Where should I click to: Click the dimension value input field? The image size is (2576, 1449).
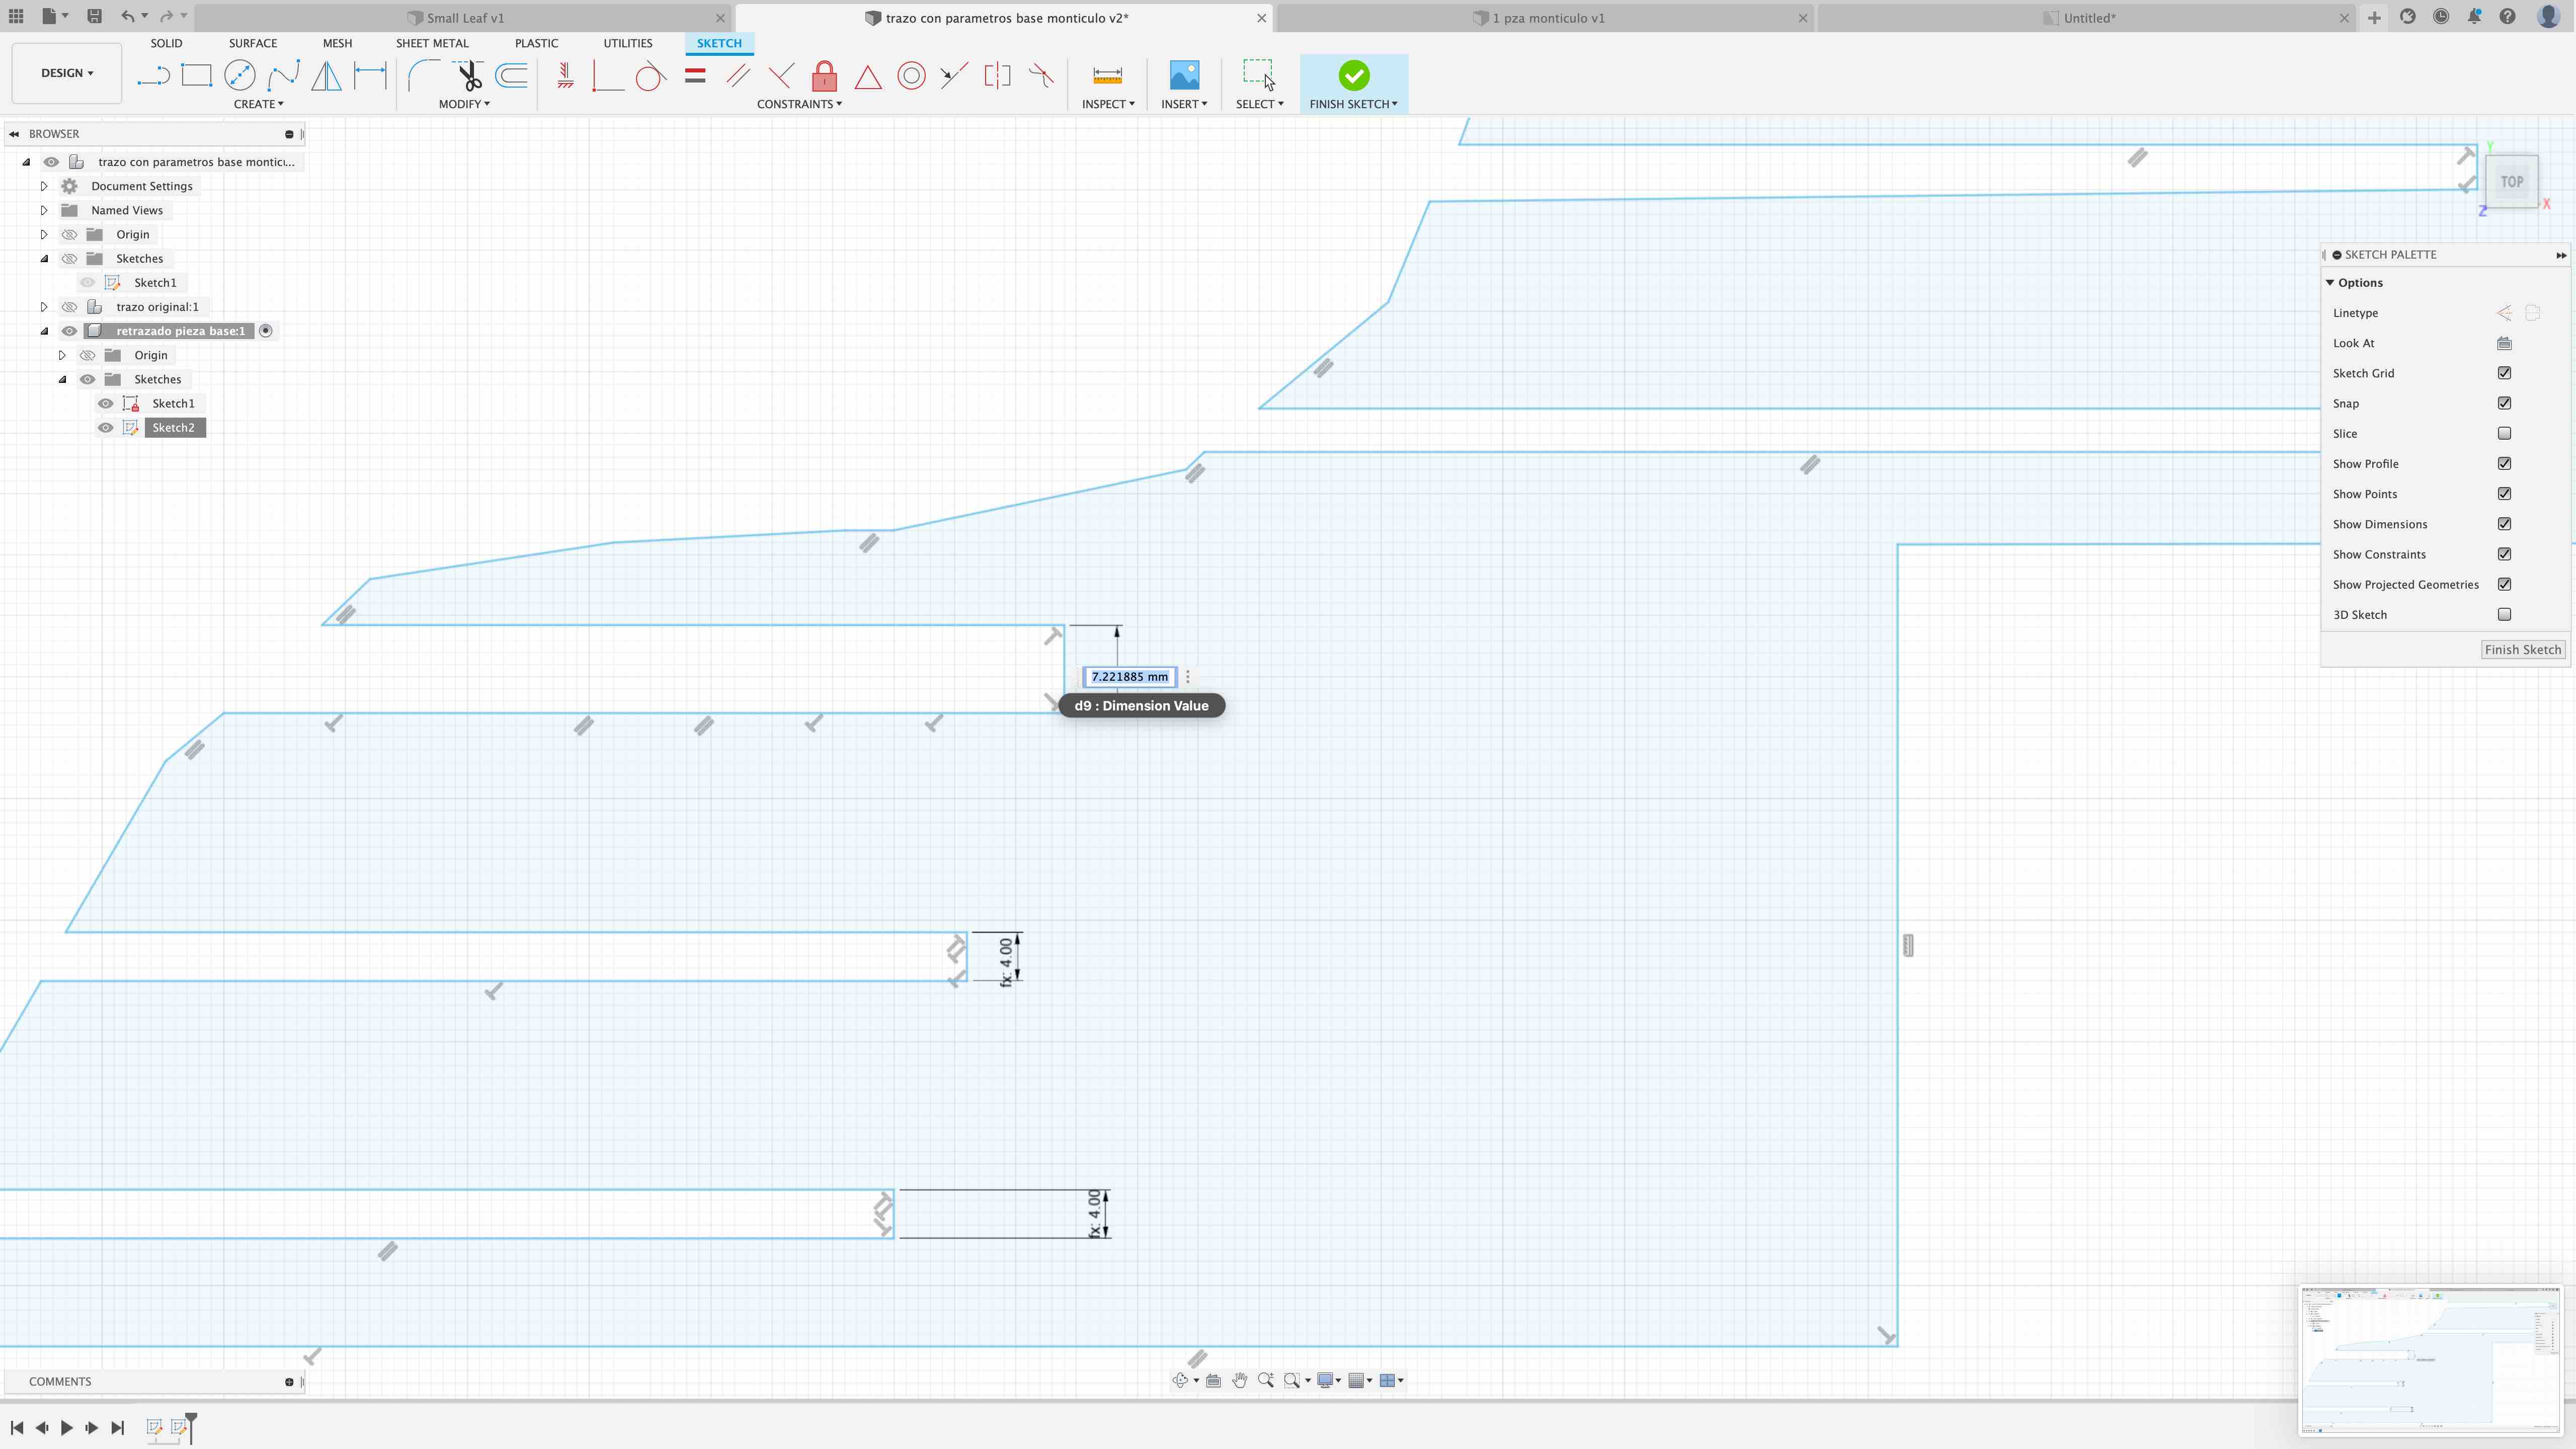click(1129, 677)
